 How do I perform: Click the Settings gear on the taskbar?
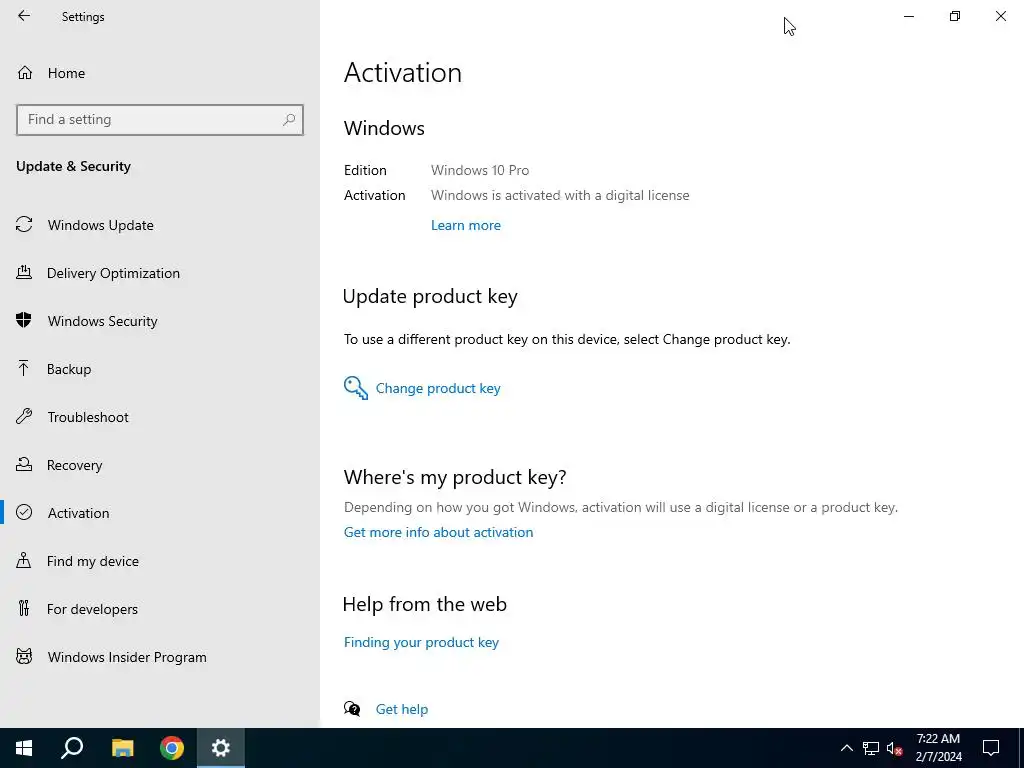(221, 748)
